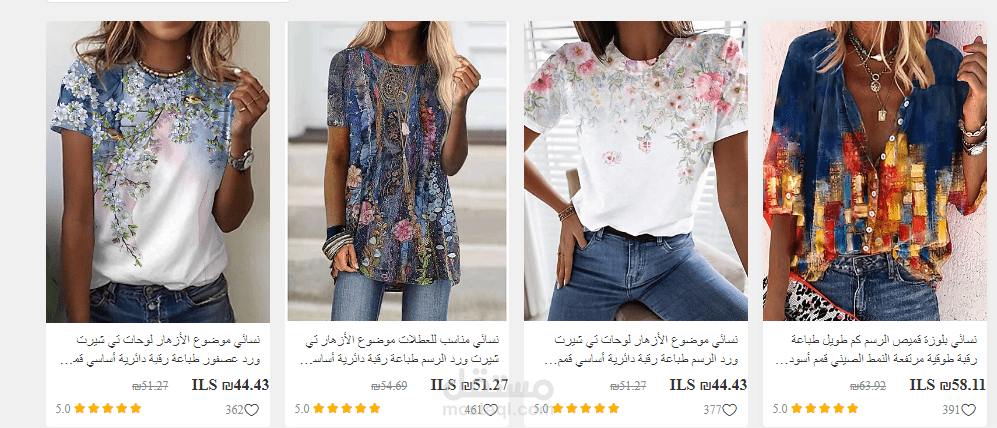View the white pink-flower tee photo
The image size is (997, 428).
pyautogui.click(x=636, y=172)
